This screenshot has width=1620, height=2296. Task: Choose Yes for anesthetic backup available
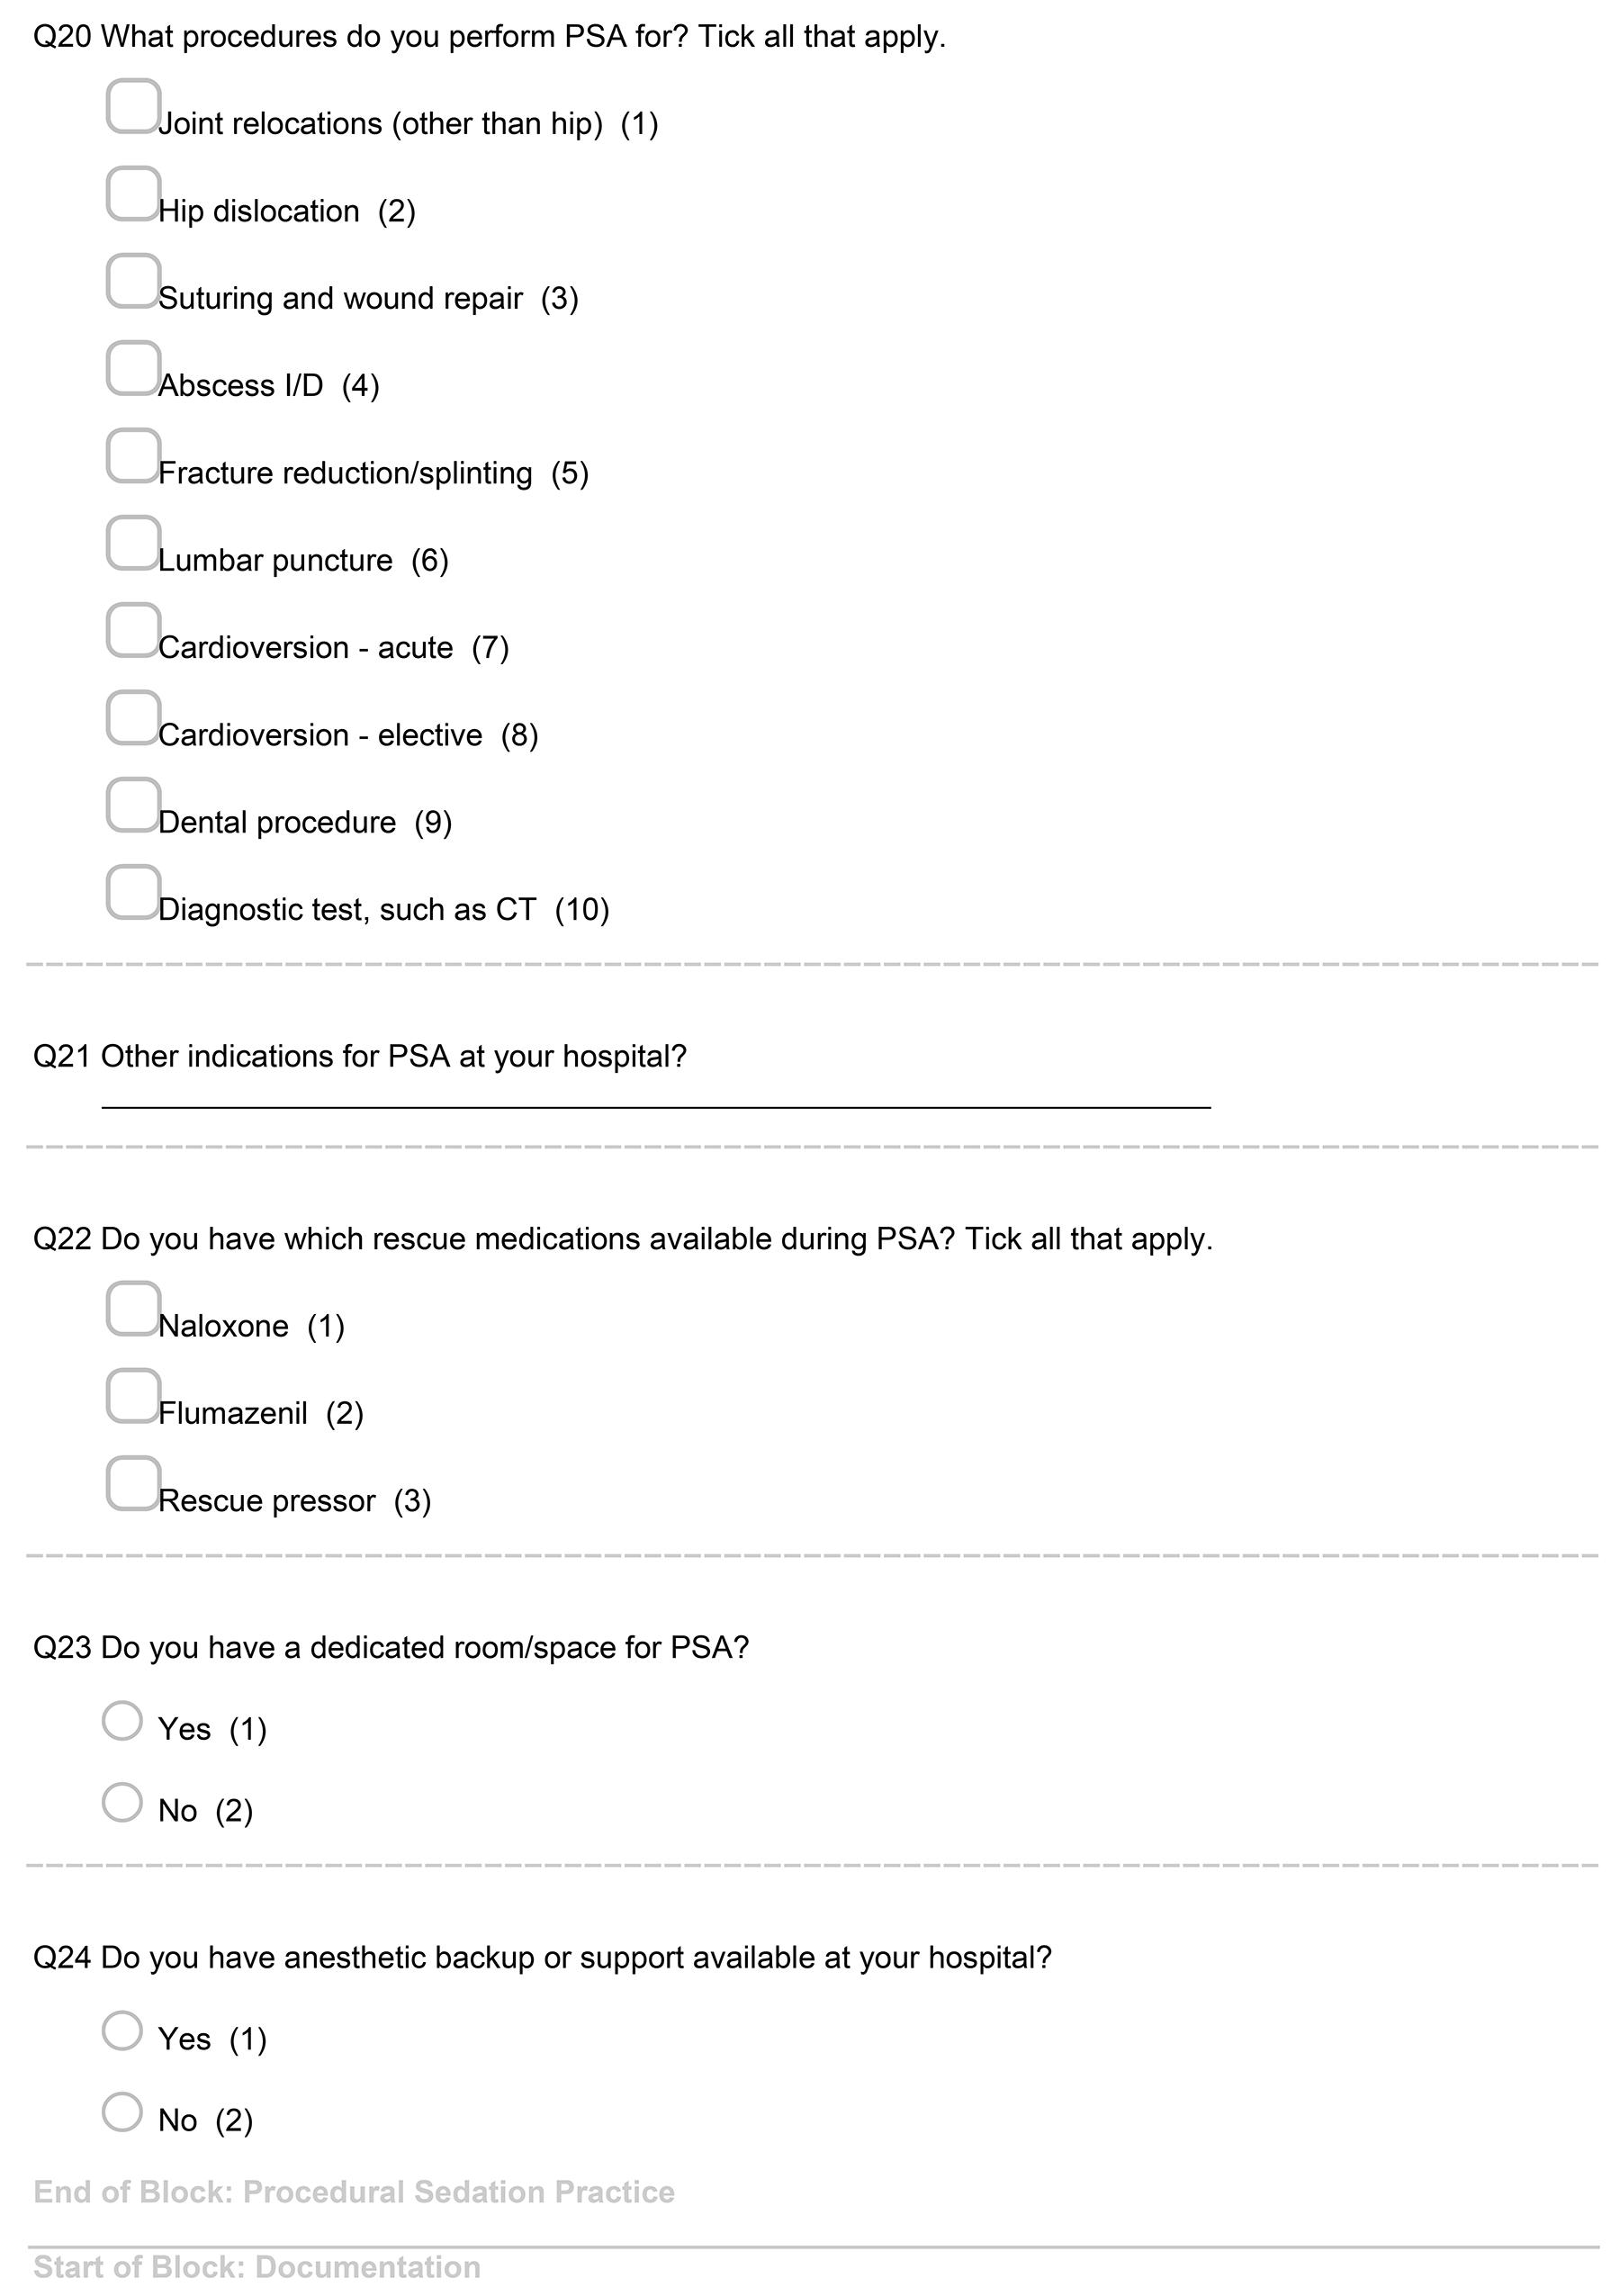tap(122, 2030)
